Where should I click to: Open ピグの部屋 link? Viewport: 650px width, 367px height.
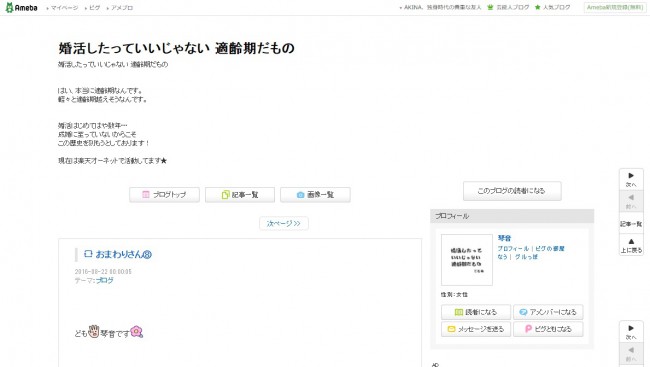(550, 248)
